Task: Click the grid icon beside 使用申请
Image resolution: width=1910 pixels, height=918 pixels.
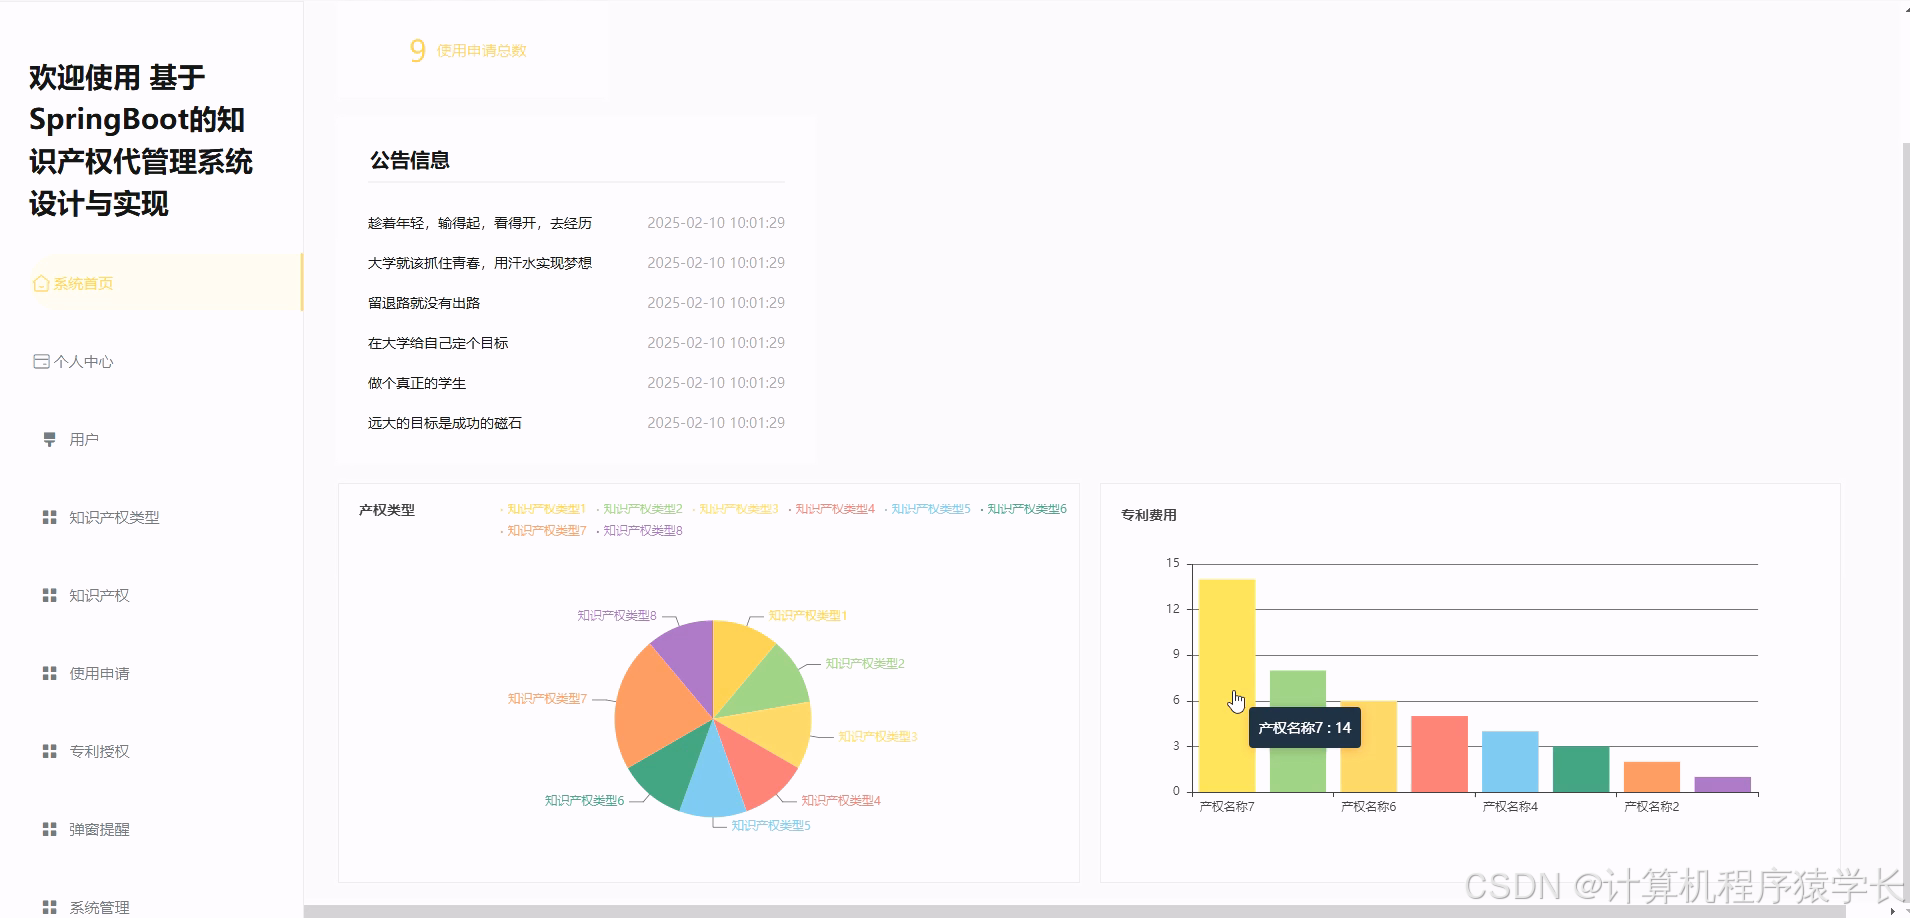Action: 49,673
